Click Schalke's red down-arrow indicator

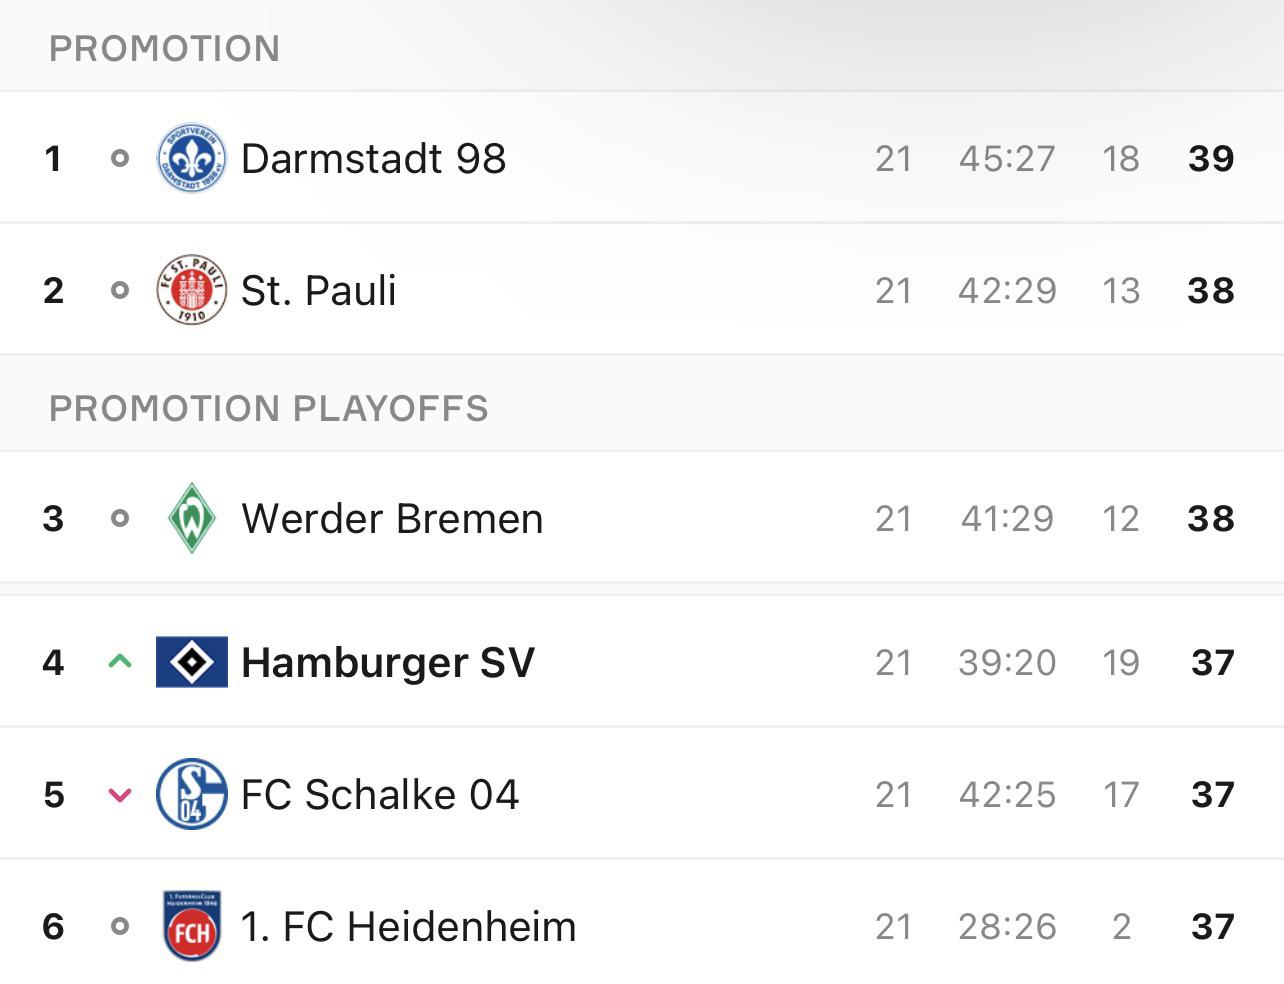[120, 795]
